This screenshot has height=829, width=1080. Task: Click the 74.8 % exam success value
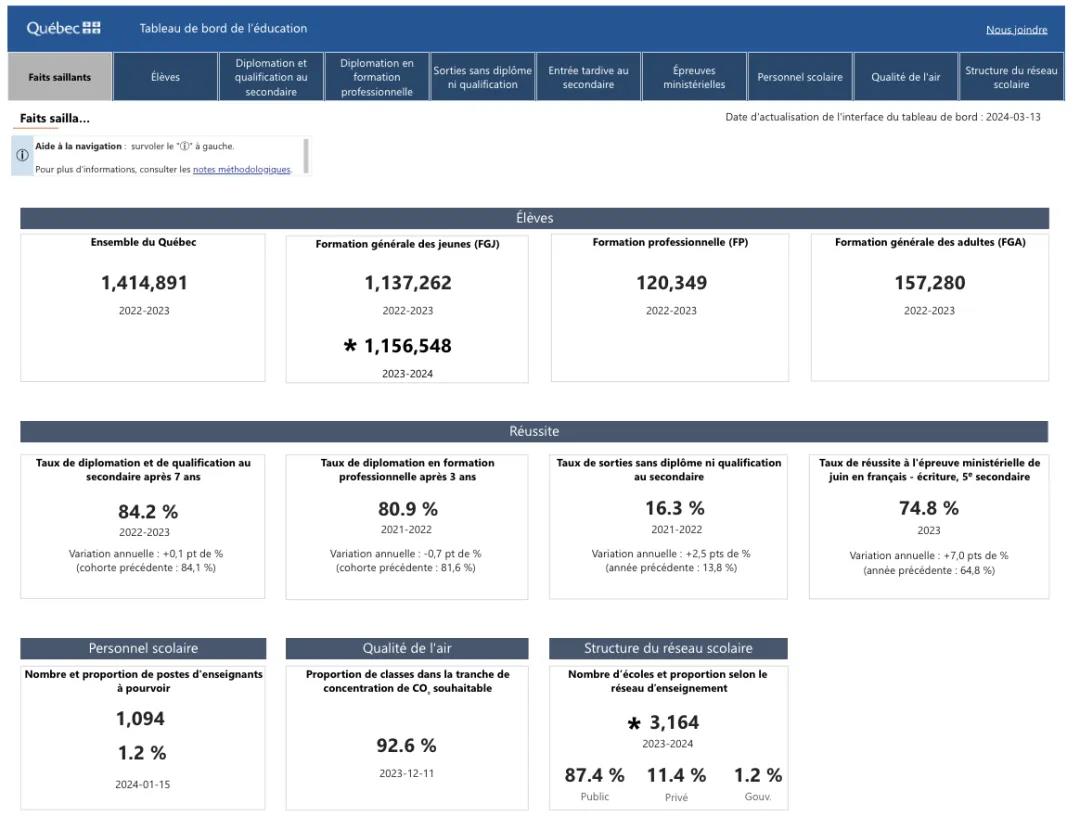tap(929, 508)
